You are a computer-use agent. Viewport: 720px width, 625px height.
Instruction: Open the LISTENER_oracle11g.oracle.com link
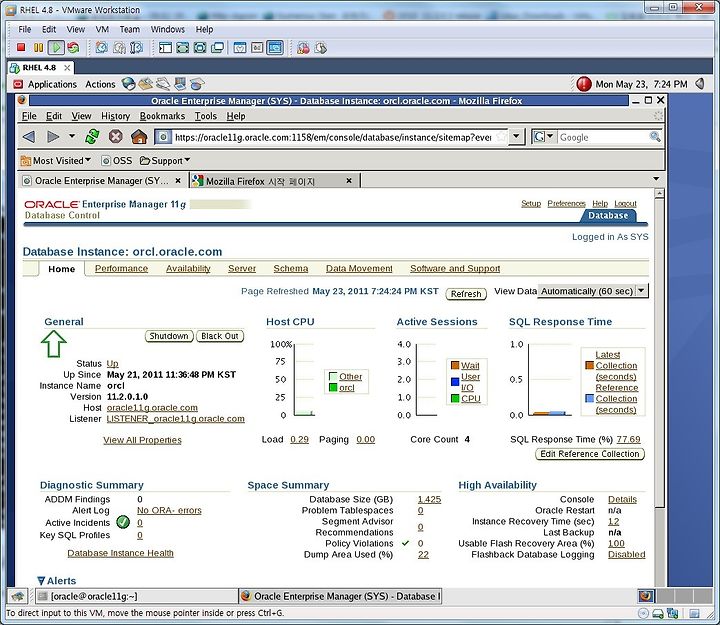pos(175,419)
